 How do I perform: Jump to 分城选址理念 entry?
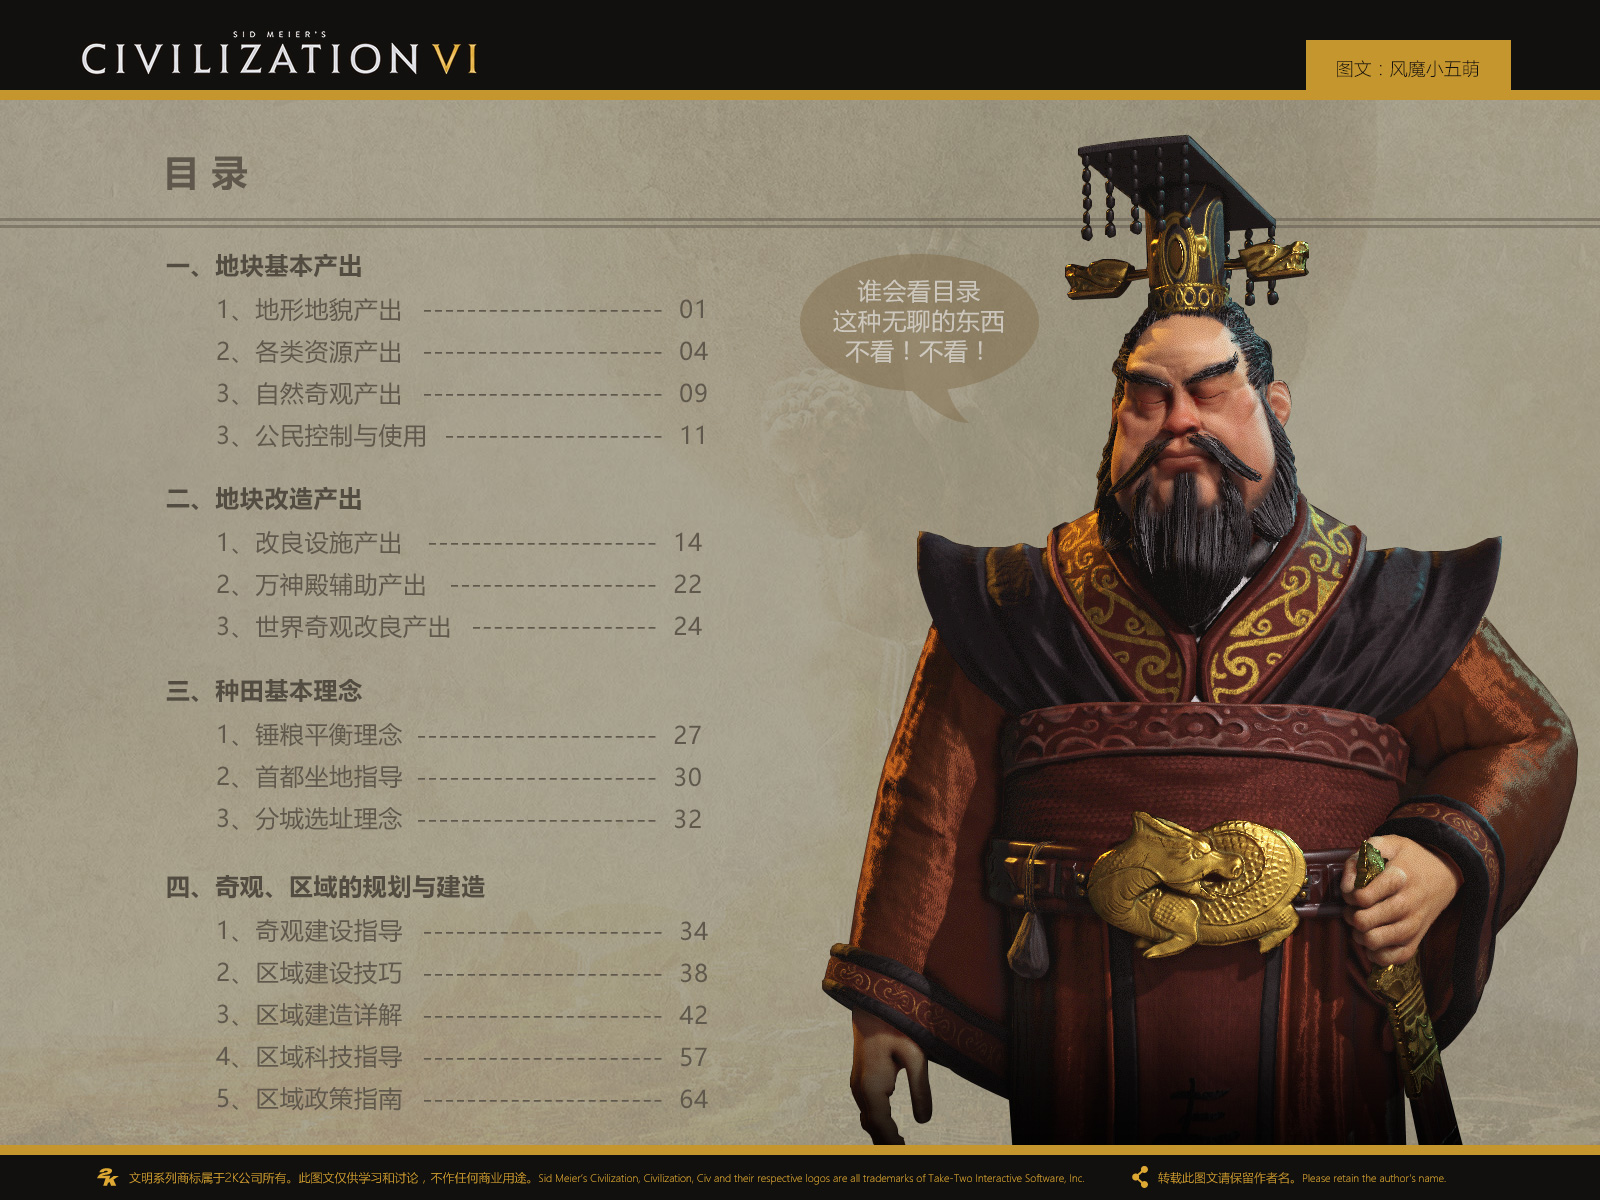[459, 819]
